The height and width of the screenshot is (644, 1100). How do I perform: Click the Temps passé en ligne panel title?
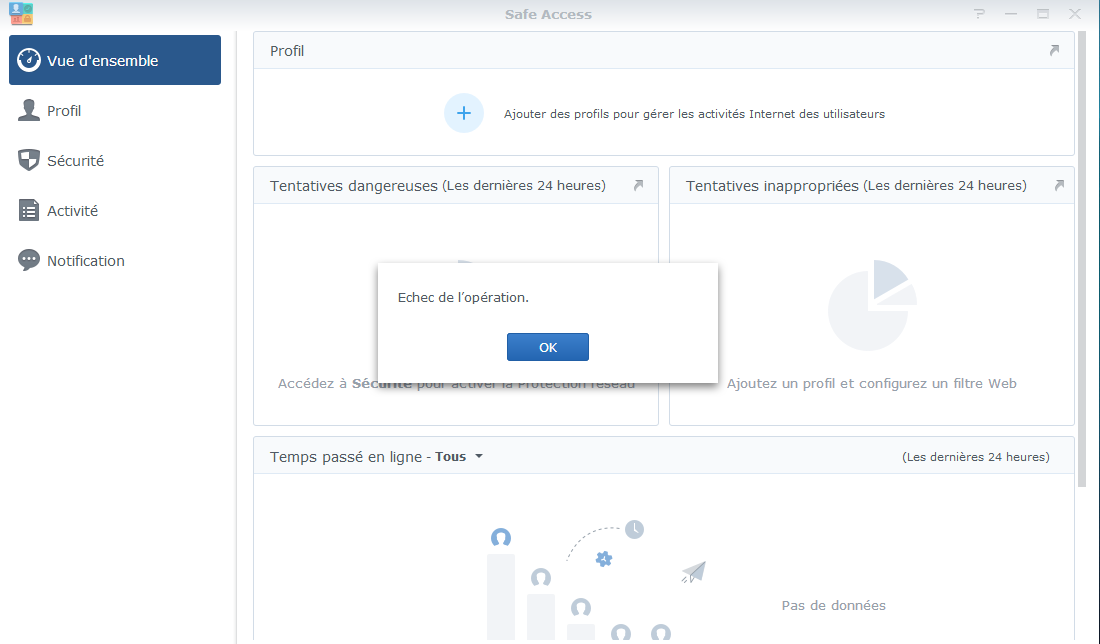[345, 456]
